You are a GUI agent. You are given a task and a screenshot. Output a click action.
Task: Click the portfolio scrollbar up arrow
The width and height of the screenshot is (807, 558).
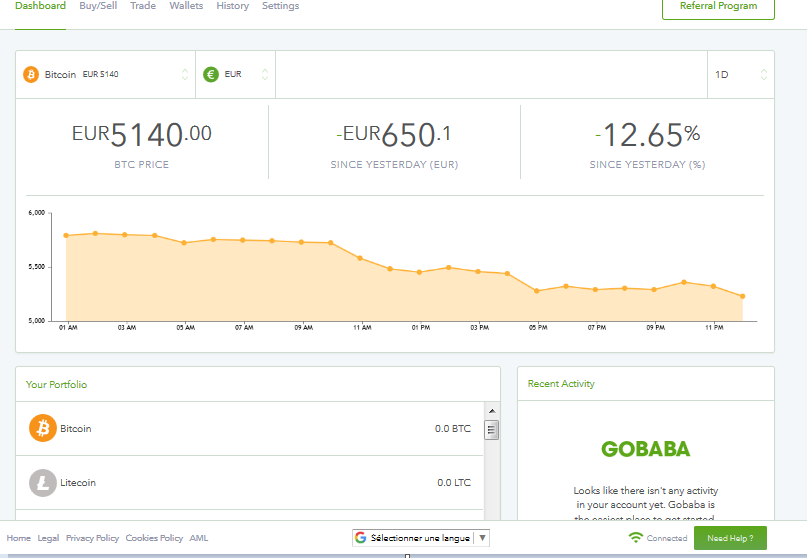point(492,411)
